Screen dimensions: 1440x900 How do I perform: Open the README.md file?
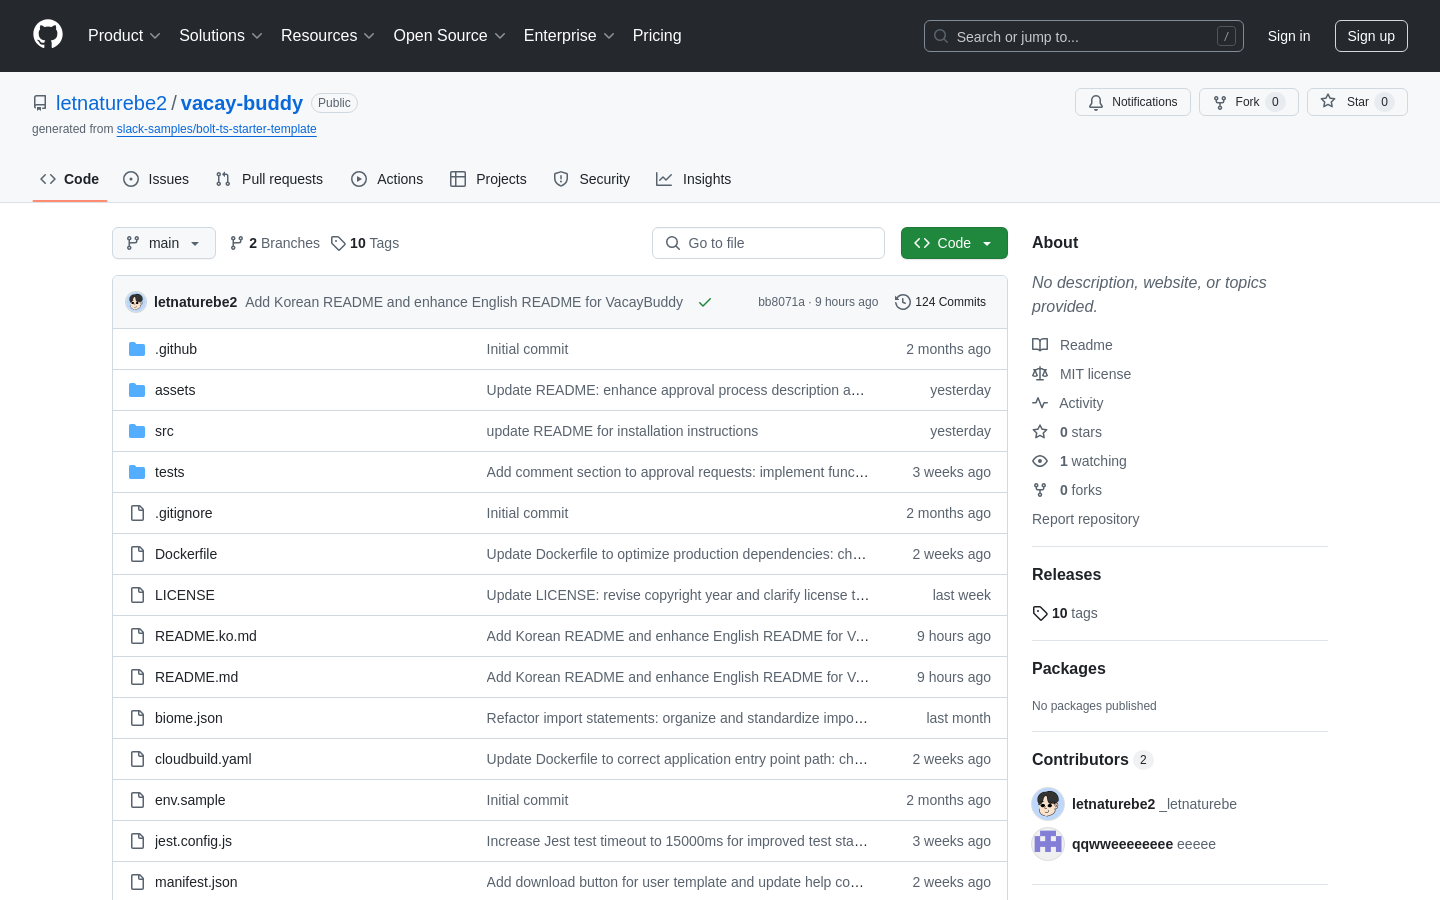point(196,677)
